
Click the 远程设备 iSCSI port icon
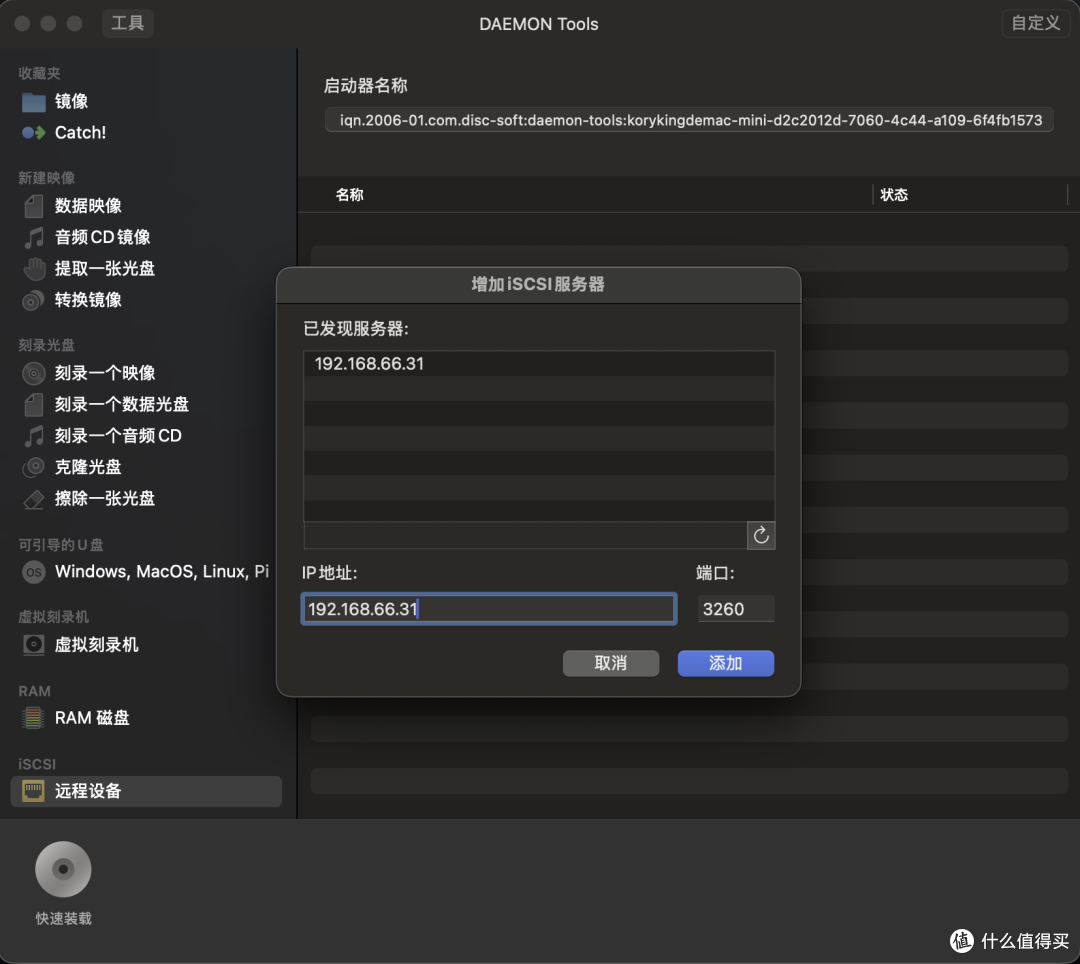(x=33, y=791)
